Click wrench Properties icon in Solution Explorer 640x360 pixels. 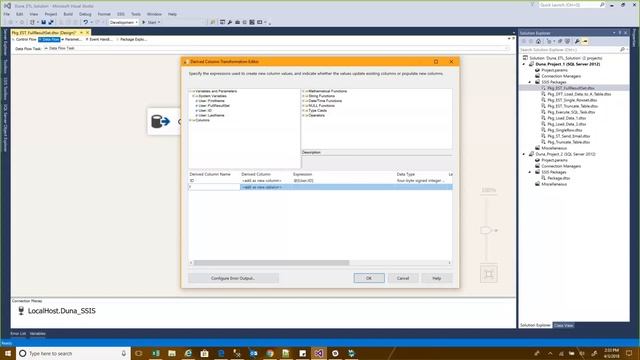tap(577, 41)
